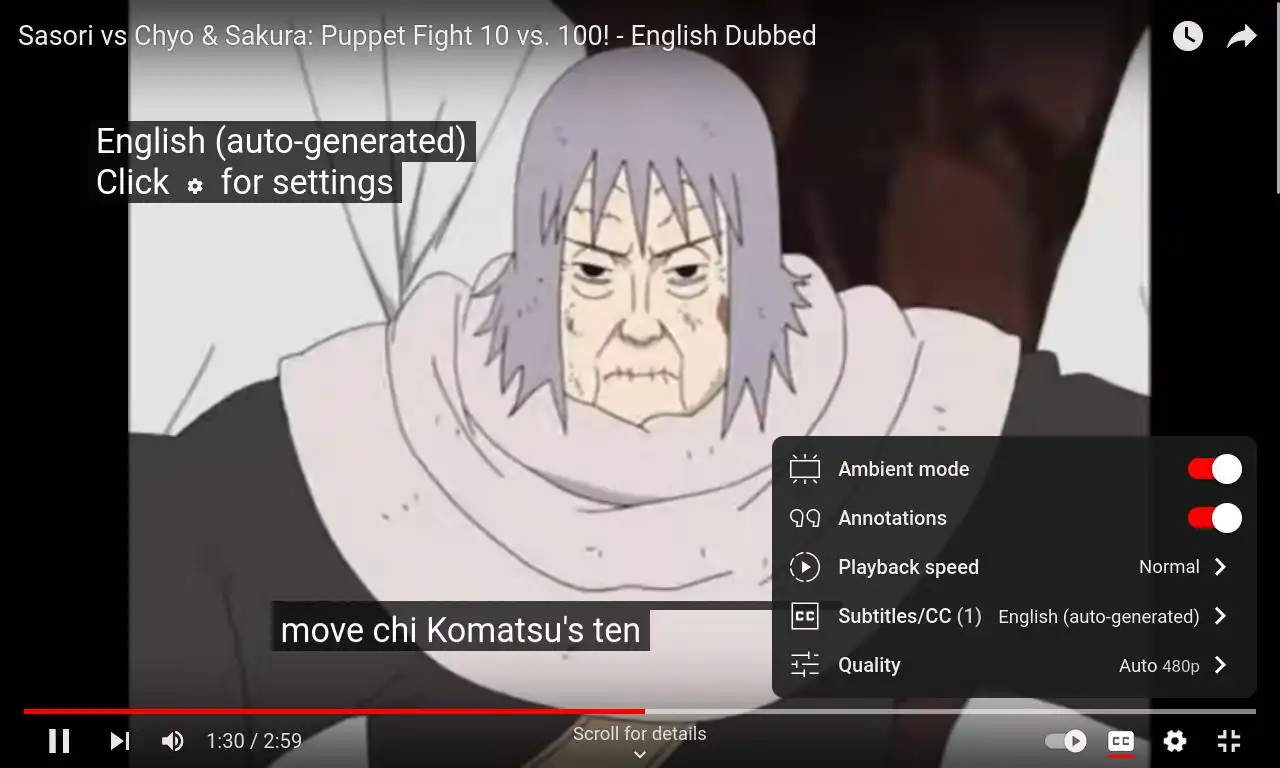Toggle the autoplay switch
Image resolution: width=1280 pixels, height=768 pixels.
[1066, 741]
